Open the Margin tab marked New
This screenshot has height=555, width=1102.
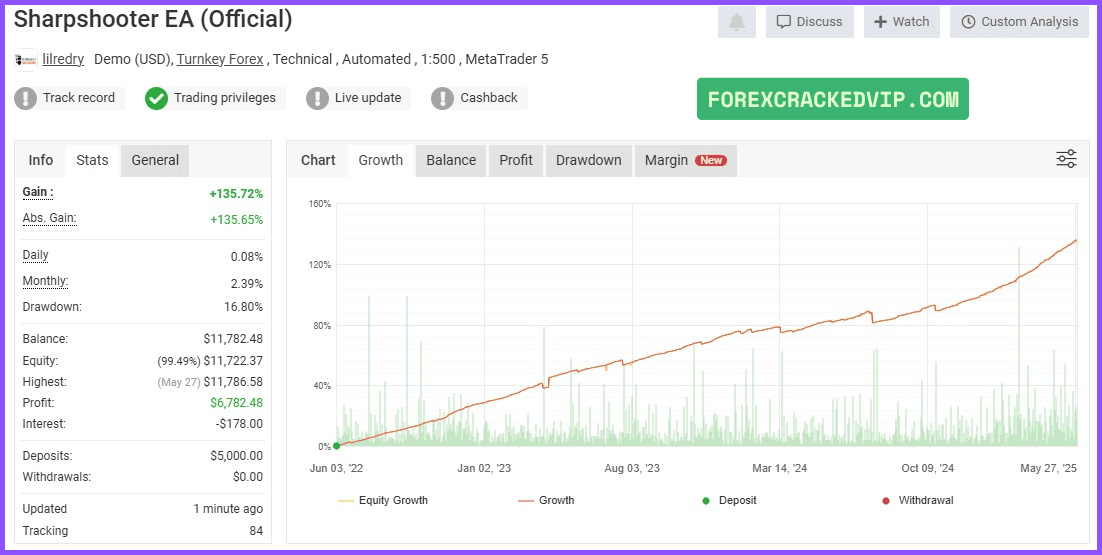point(686,160)
